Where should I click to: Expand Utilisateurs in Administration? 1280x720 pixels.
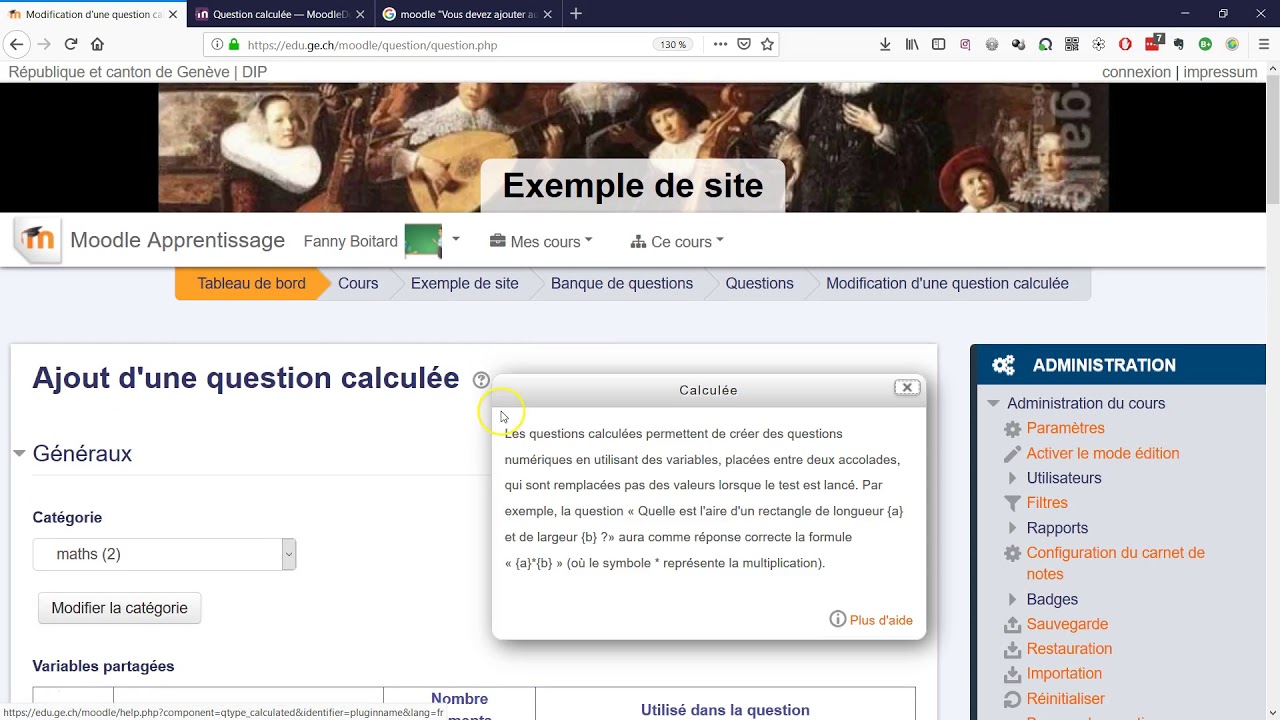pyautogui.click(x=1012, y=478)
